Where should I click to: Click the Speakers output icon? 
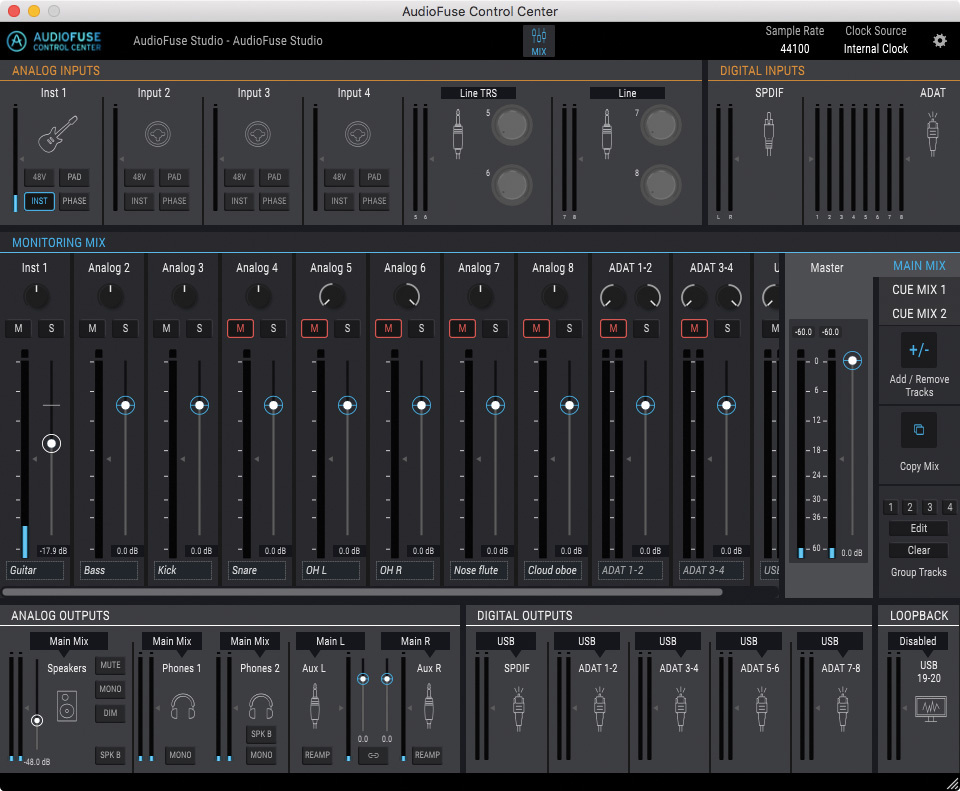[x=67, y=706]
